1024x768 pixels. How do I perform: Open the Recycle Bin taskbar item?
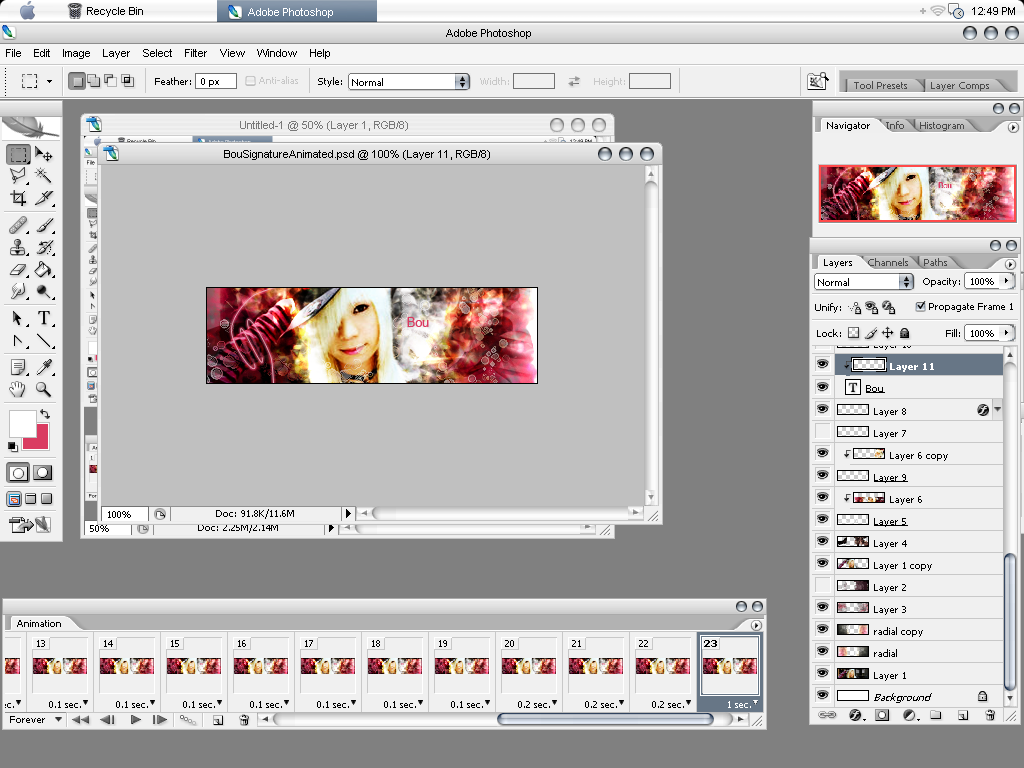[x=106, y=11]
